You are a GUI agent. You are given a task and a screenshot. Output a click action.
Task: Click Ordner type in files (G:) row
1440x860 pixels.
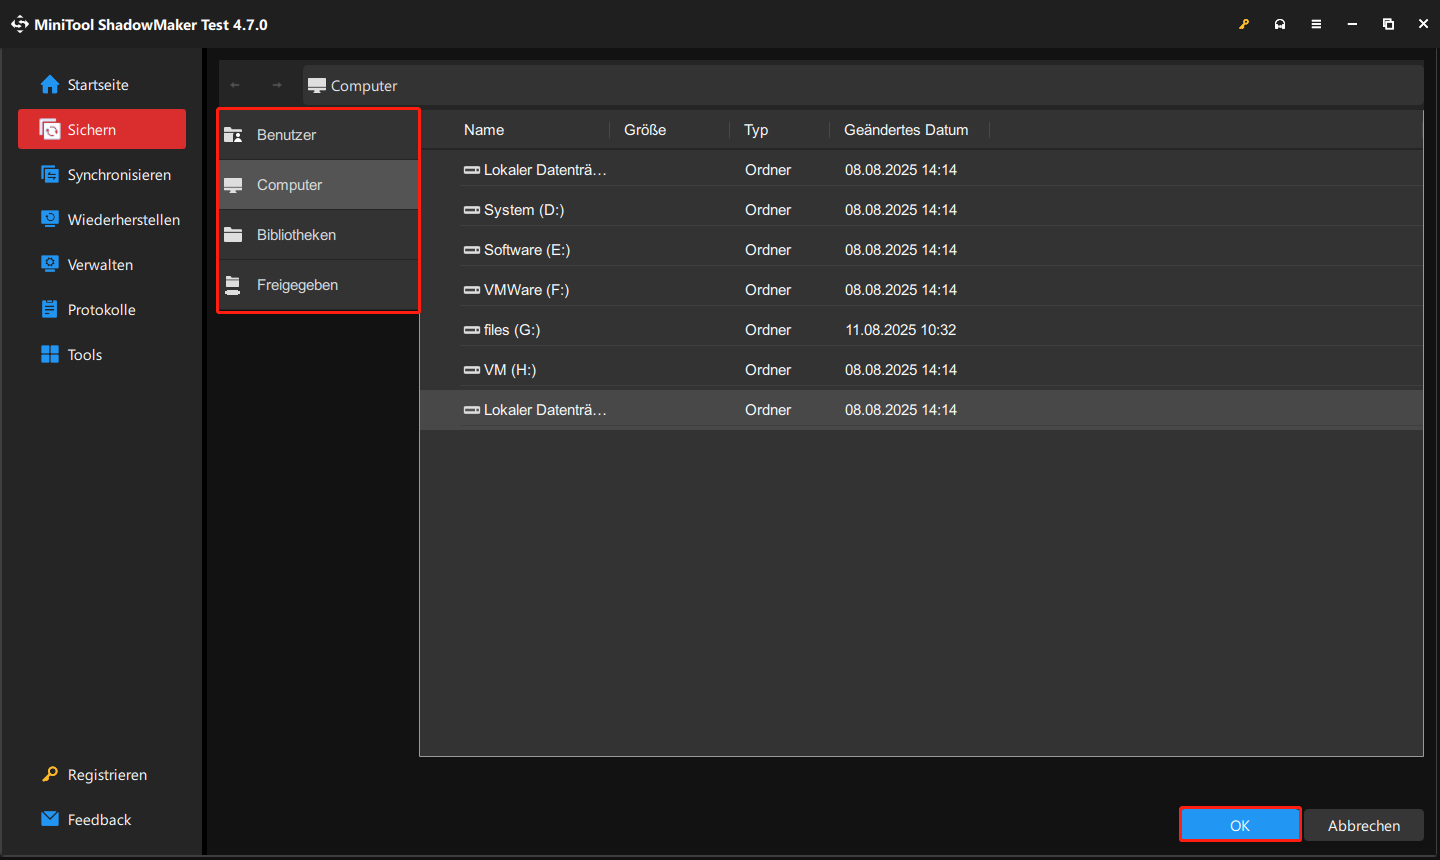pos(768,330)
